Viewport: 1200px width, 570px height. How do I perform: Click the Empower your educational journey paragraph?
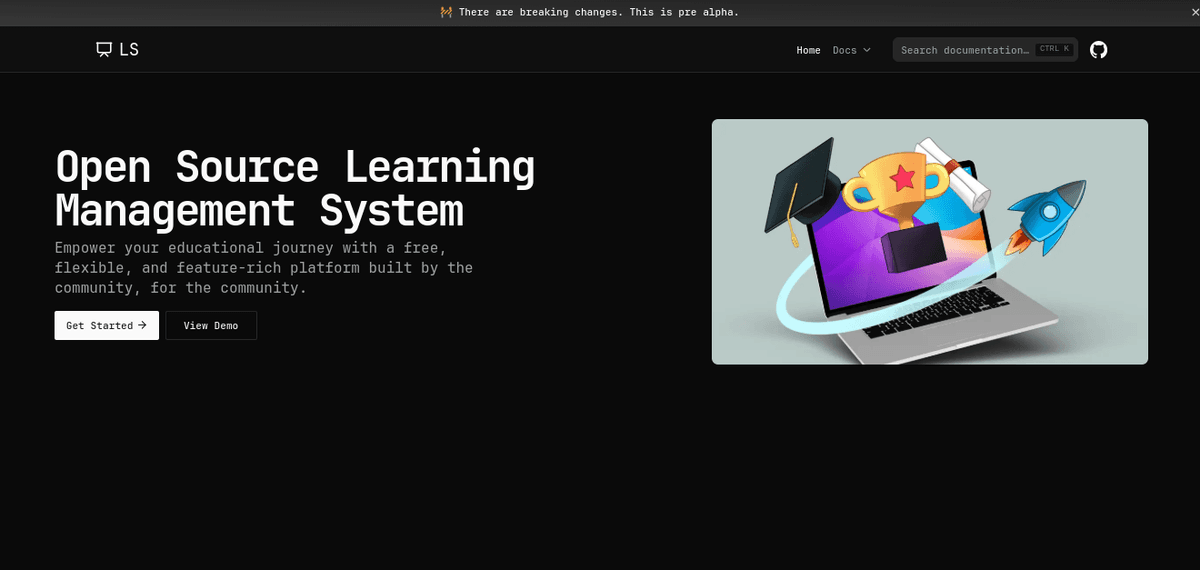(x=264, y=267)
